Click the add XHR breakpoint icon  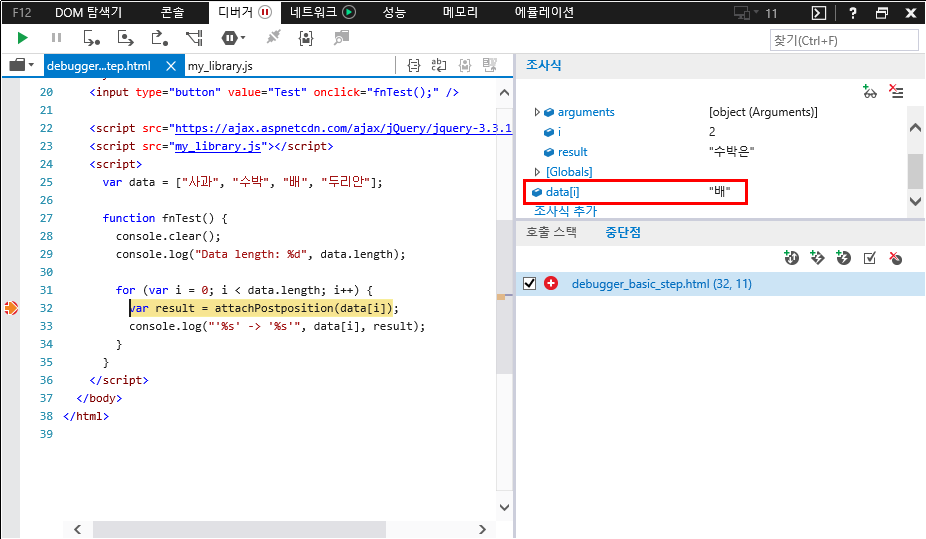pos(791,258)
